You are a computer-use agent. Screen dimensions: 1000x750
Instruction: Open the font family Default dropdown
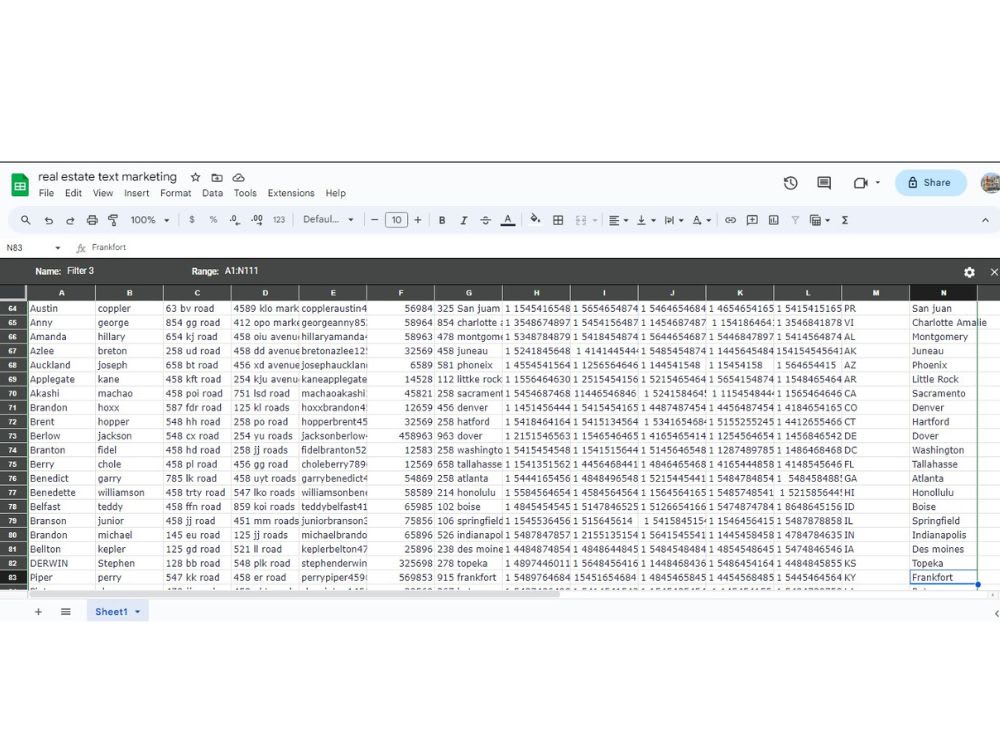328,219
